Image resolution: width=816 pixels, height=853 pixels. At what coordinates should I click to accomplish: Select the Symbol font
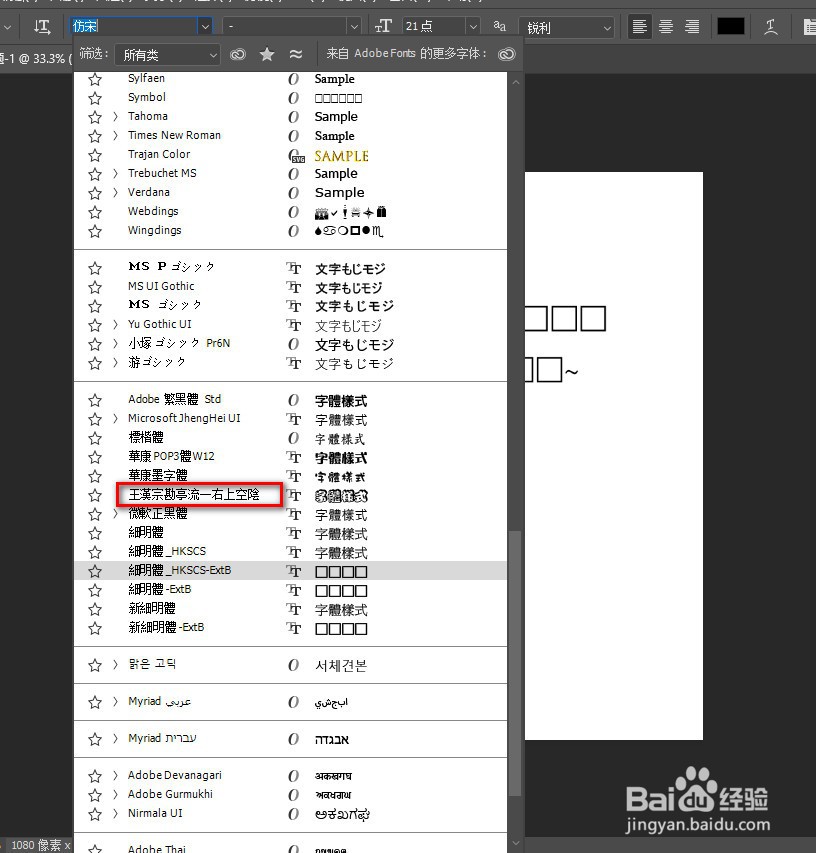[x=147, y=97]
